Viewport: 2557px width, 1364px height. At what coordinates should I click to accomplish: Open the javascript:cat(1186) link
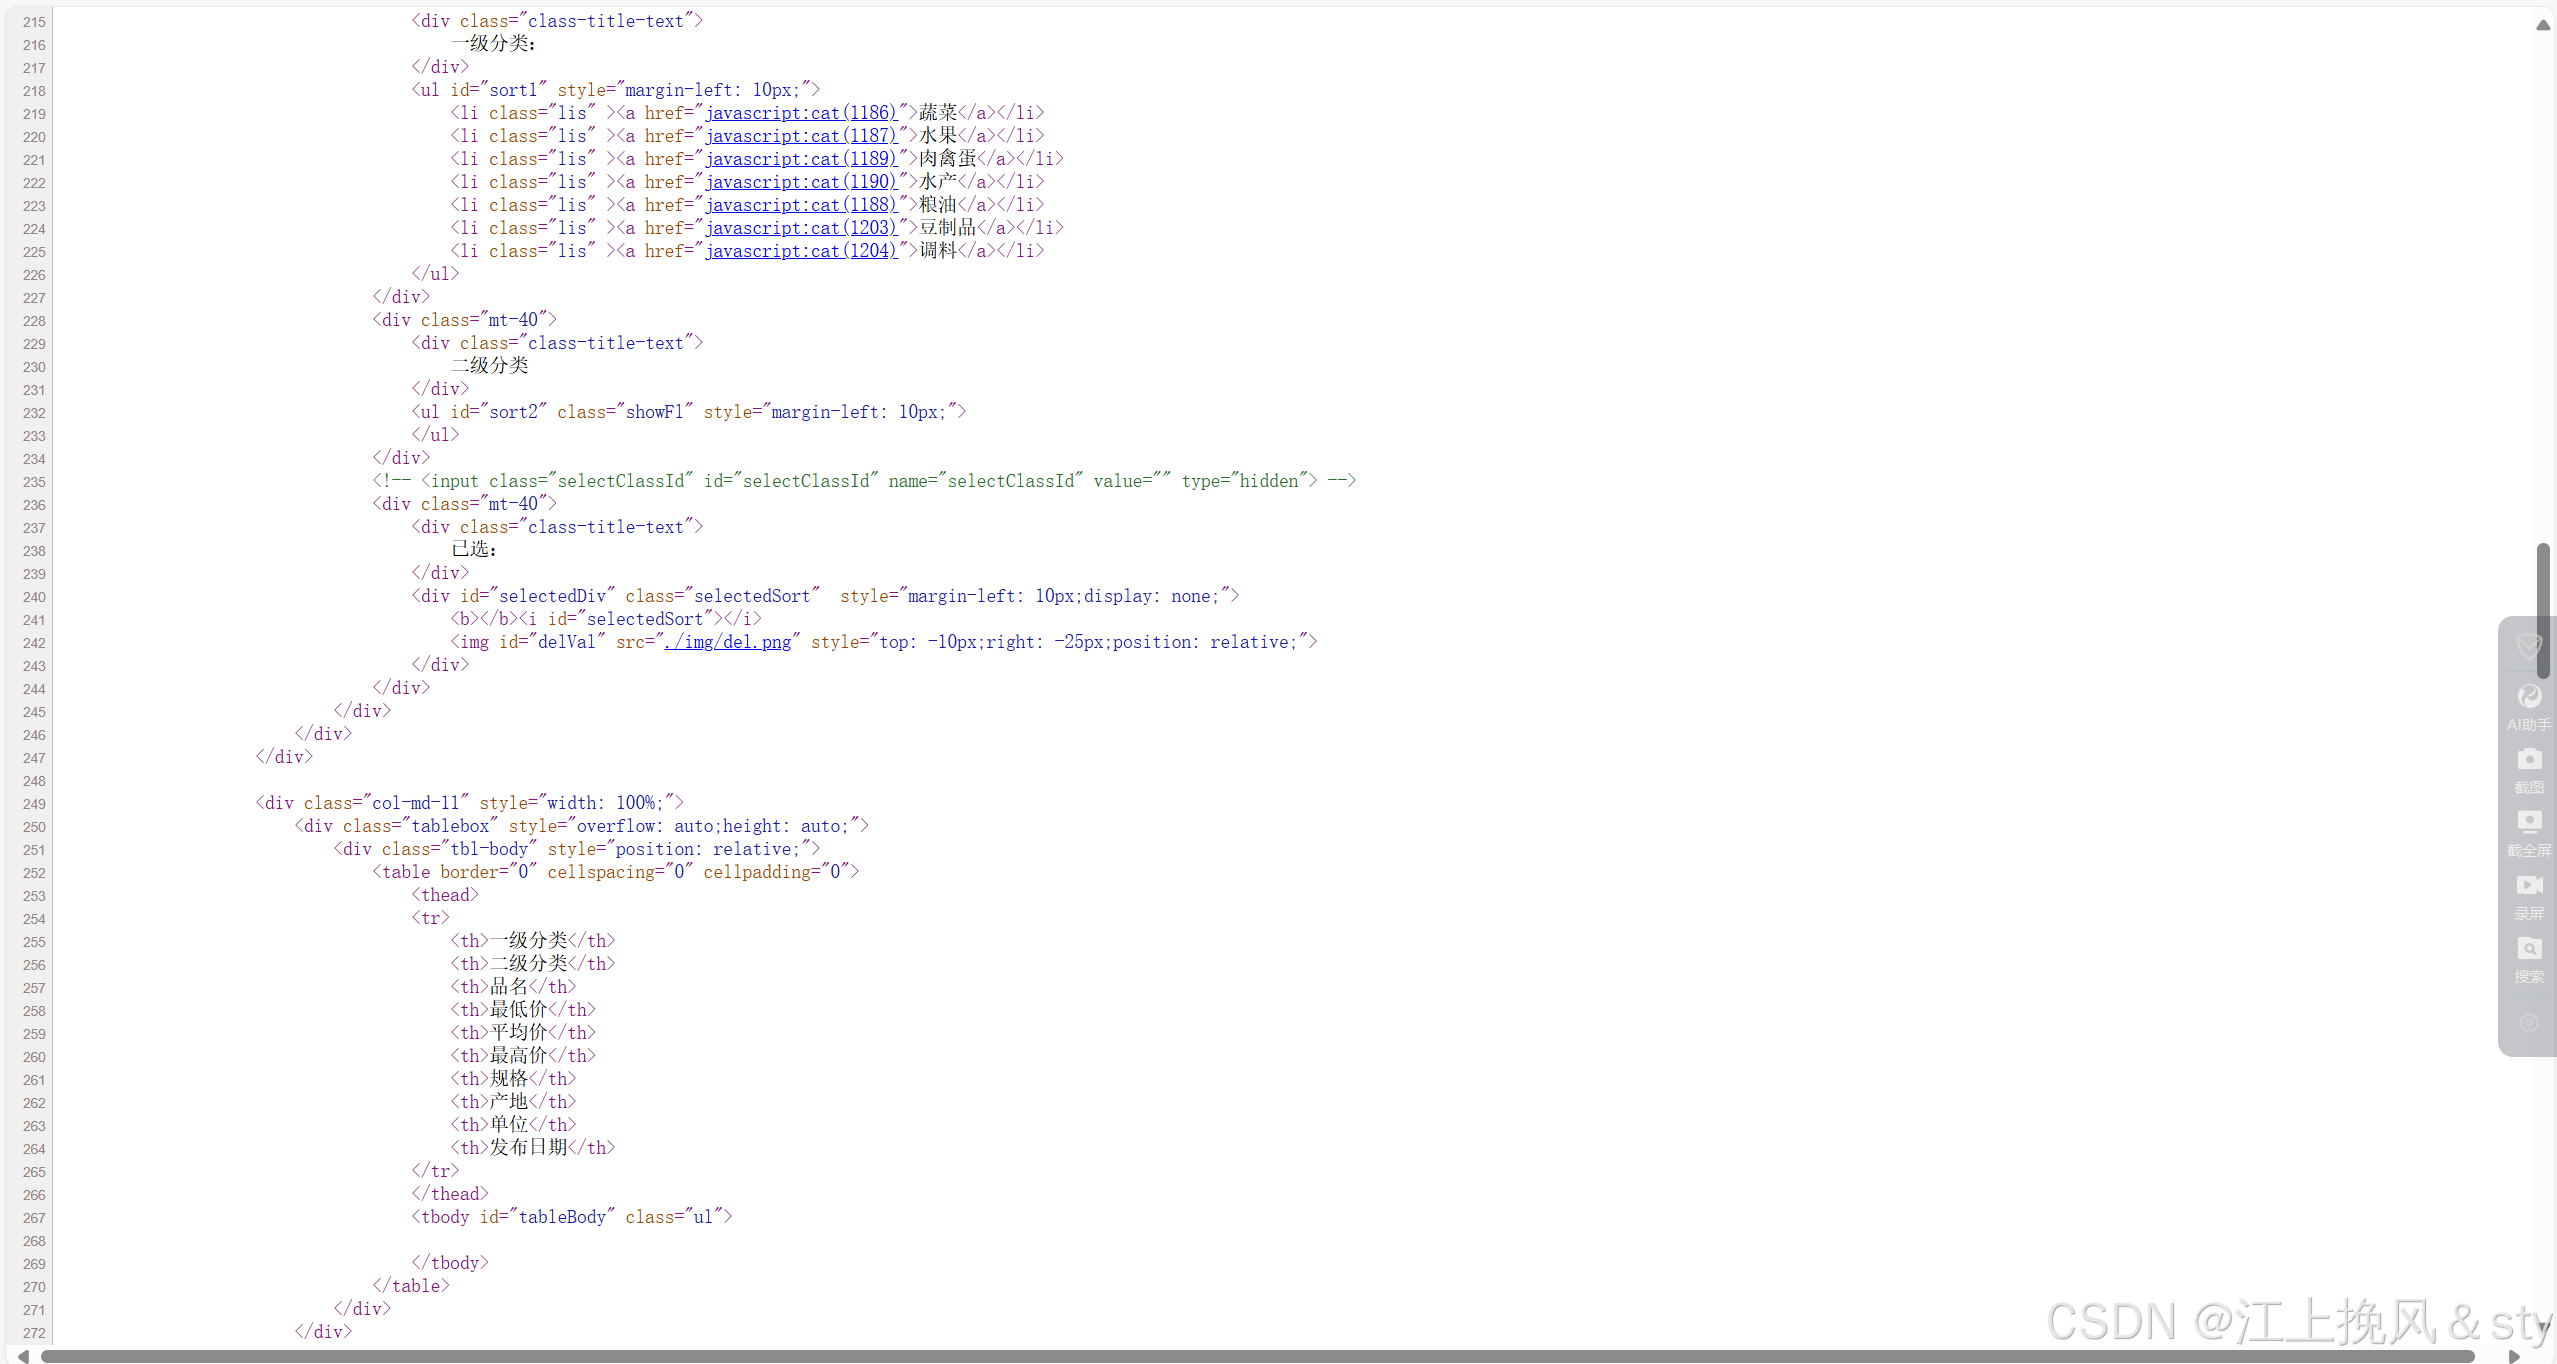[801, 113]
